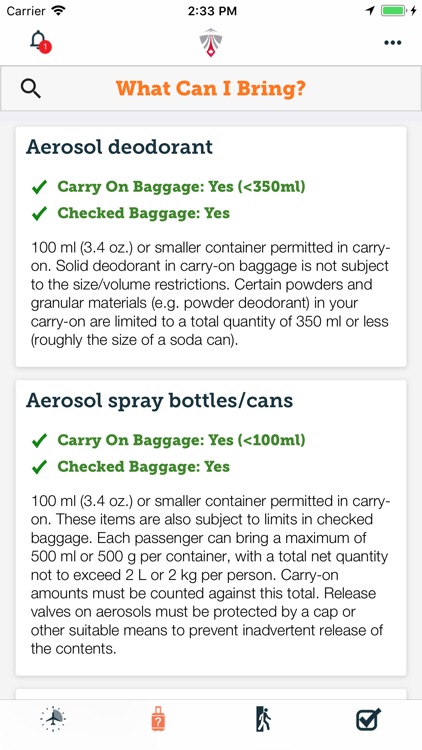Viewport: 422px width, 750px height.
Task: Open the walking passenger tab icon
Action: [x=263, y=718]
